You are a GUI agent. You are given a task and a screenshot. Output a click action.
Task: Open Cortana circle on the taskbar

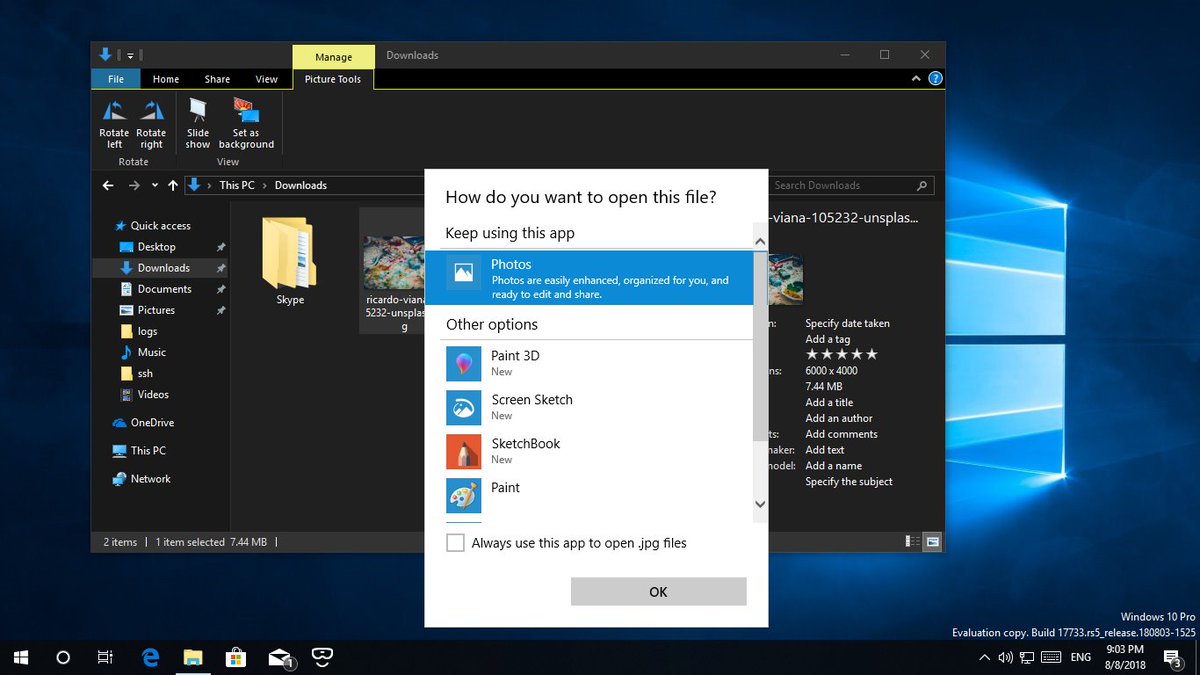(x=63, y=657)
